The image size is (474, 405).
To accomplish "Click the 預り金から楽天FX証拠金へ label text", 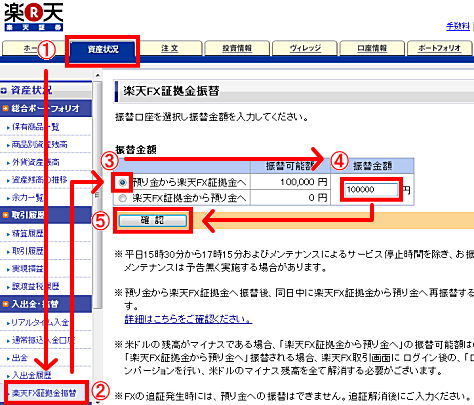I will [189, 182].
